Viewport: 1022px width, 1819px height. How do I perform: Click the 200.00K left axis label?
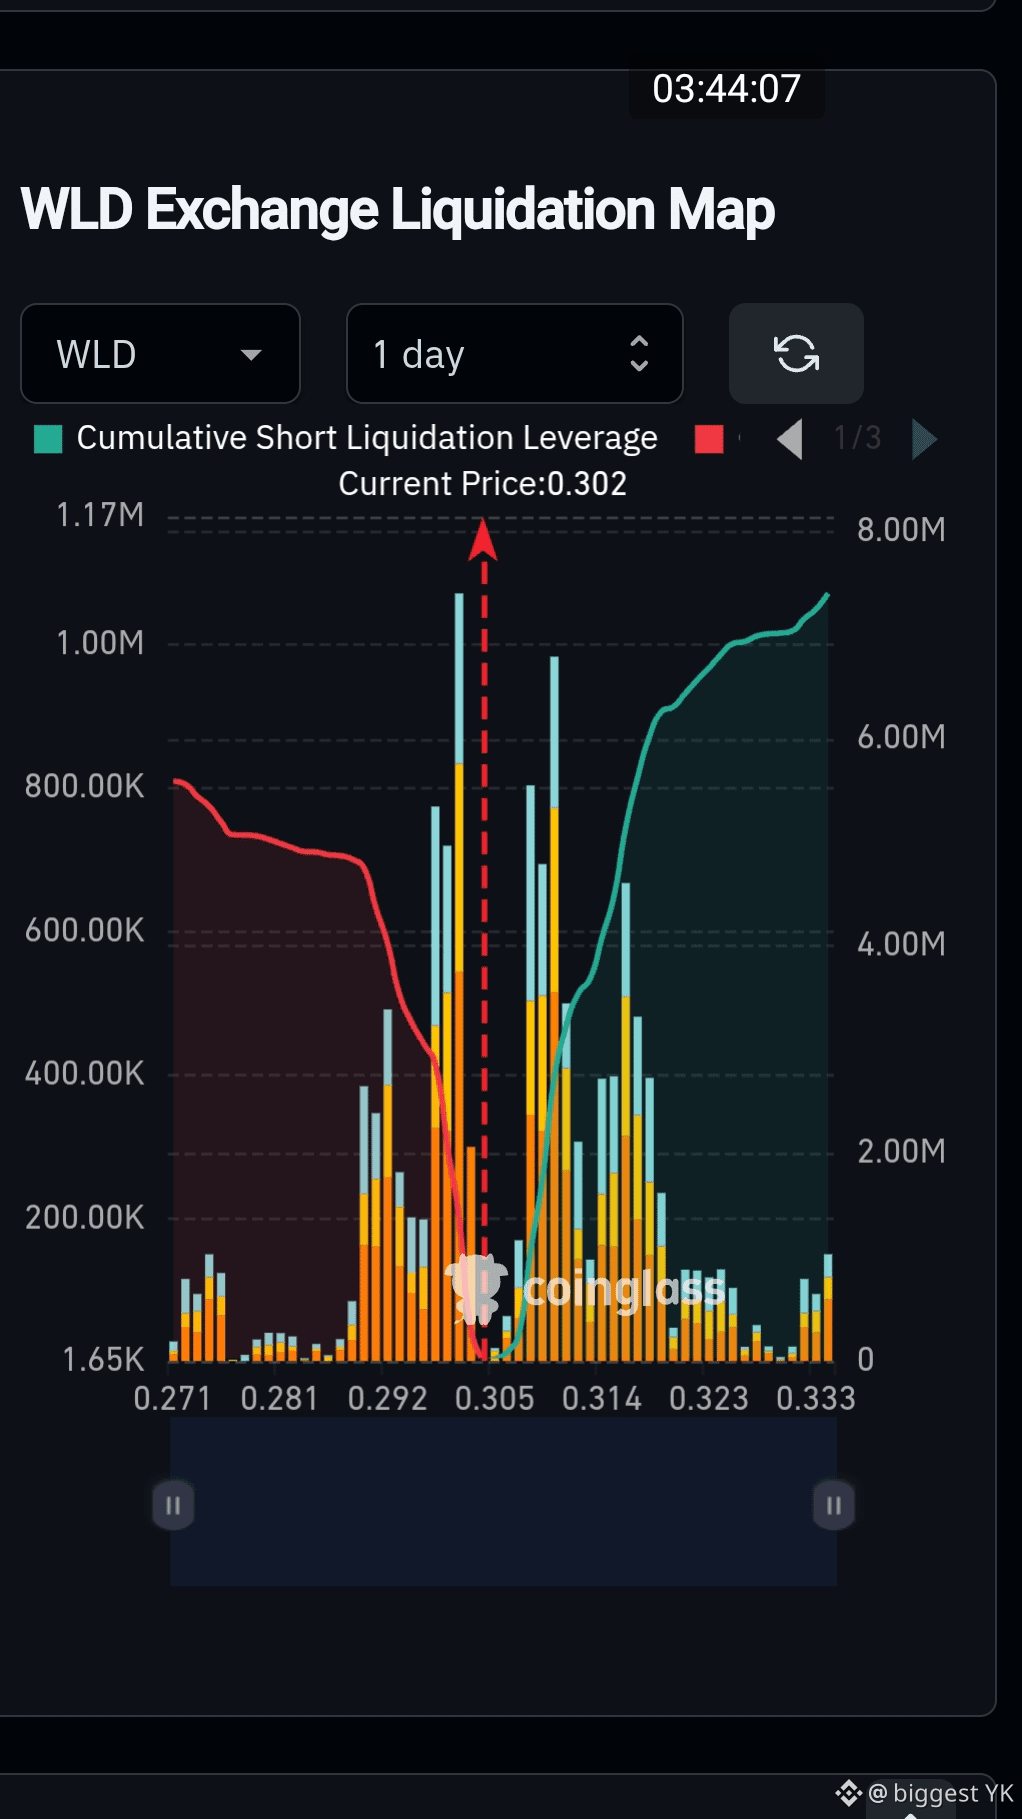85,1218
